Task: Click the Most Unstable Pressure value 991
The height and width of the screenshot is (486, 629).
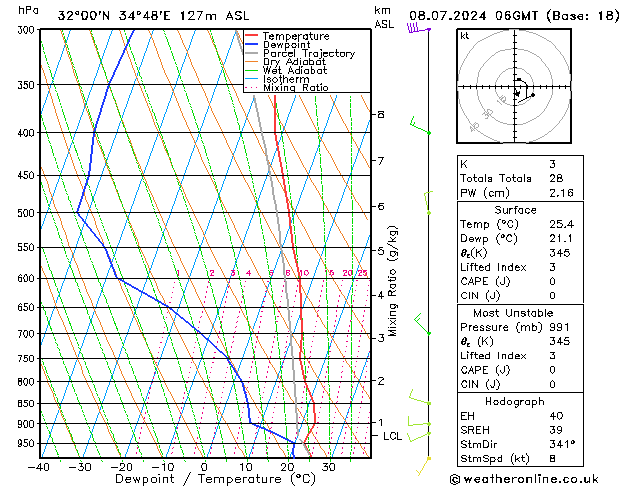Action: click(559, 327)
